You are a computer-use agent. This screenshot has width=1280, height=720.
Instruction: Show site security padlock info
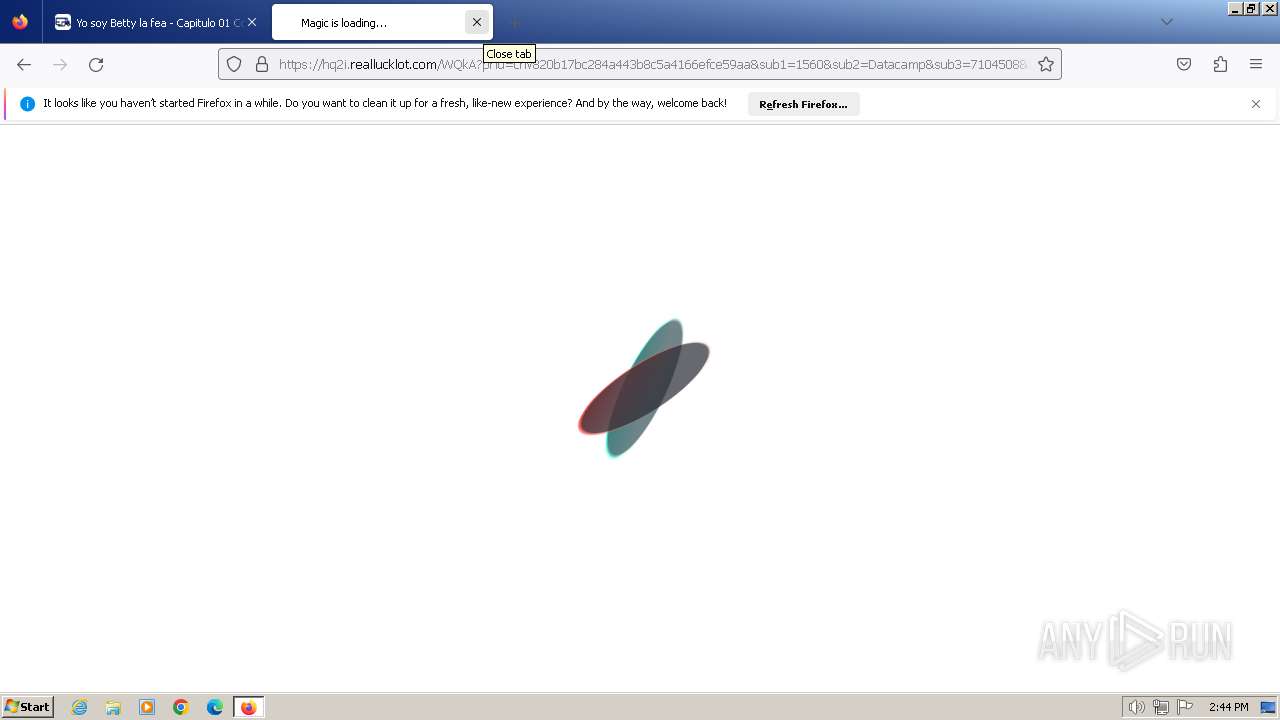pyautogui.click(x=262, y=64)
